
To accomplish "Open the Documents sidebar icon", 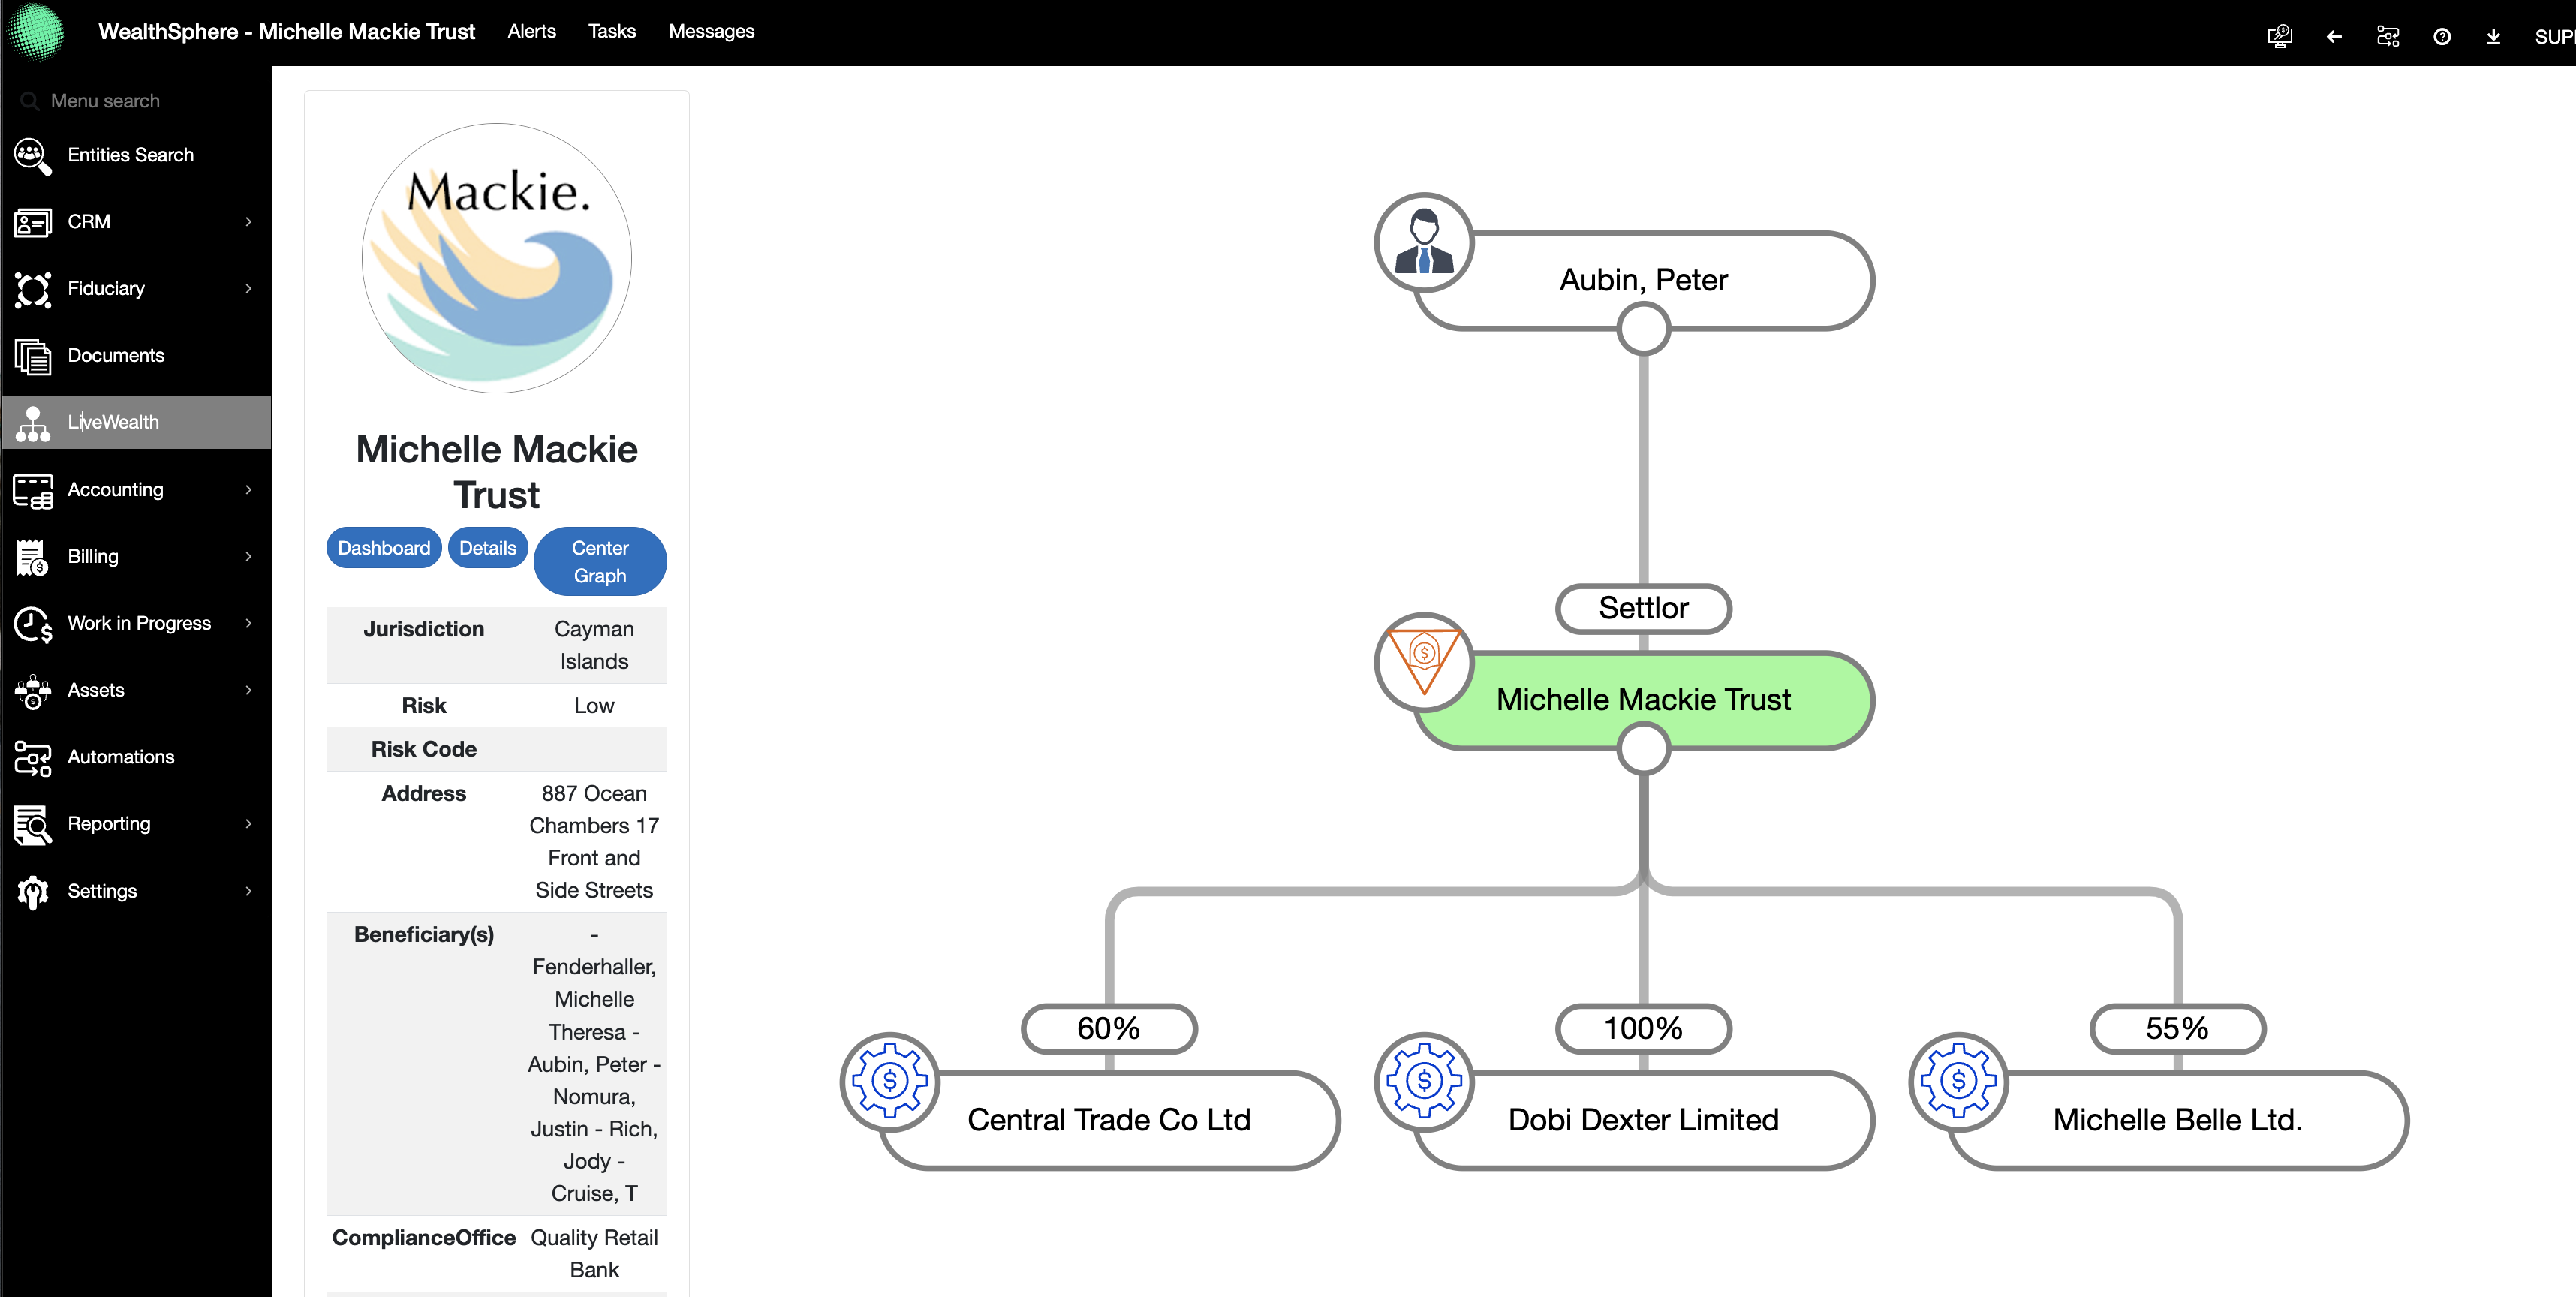I will (33, 356).
